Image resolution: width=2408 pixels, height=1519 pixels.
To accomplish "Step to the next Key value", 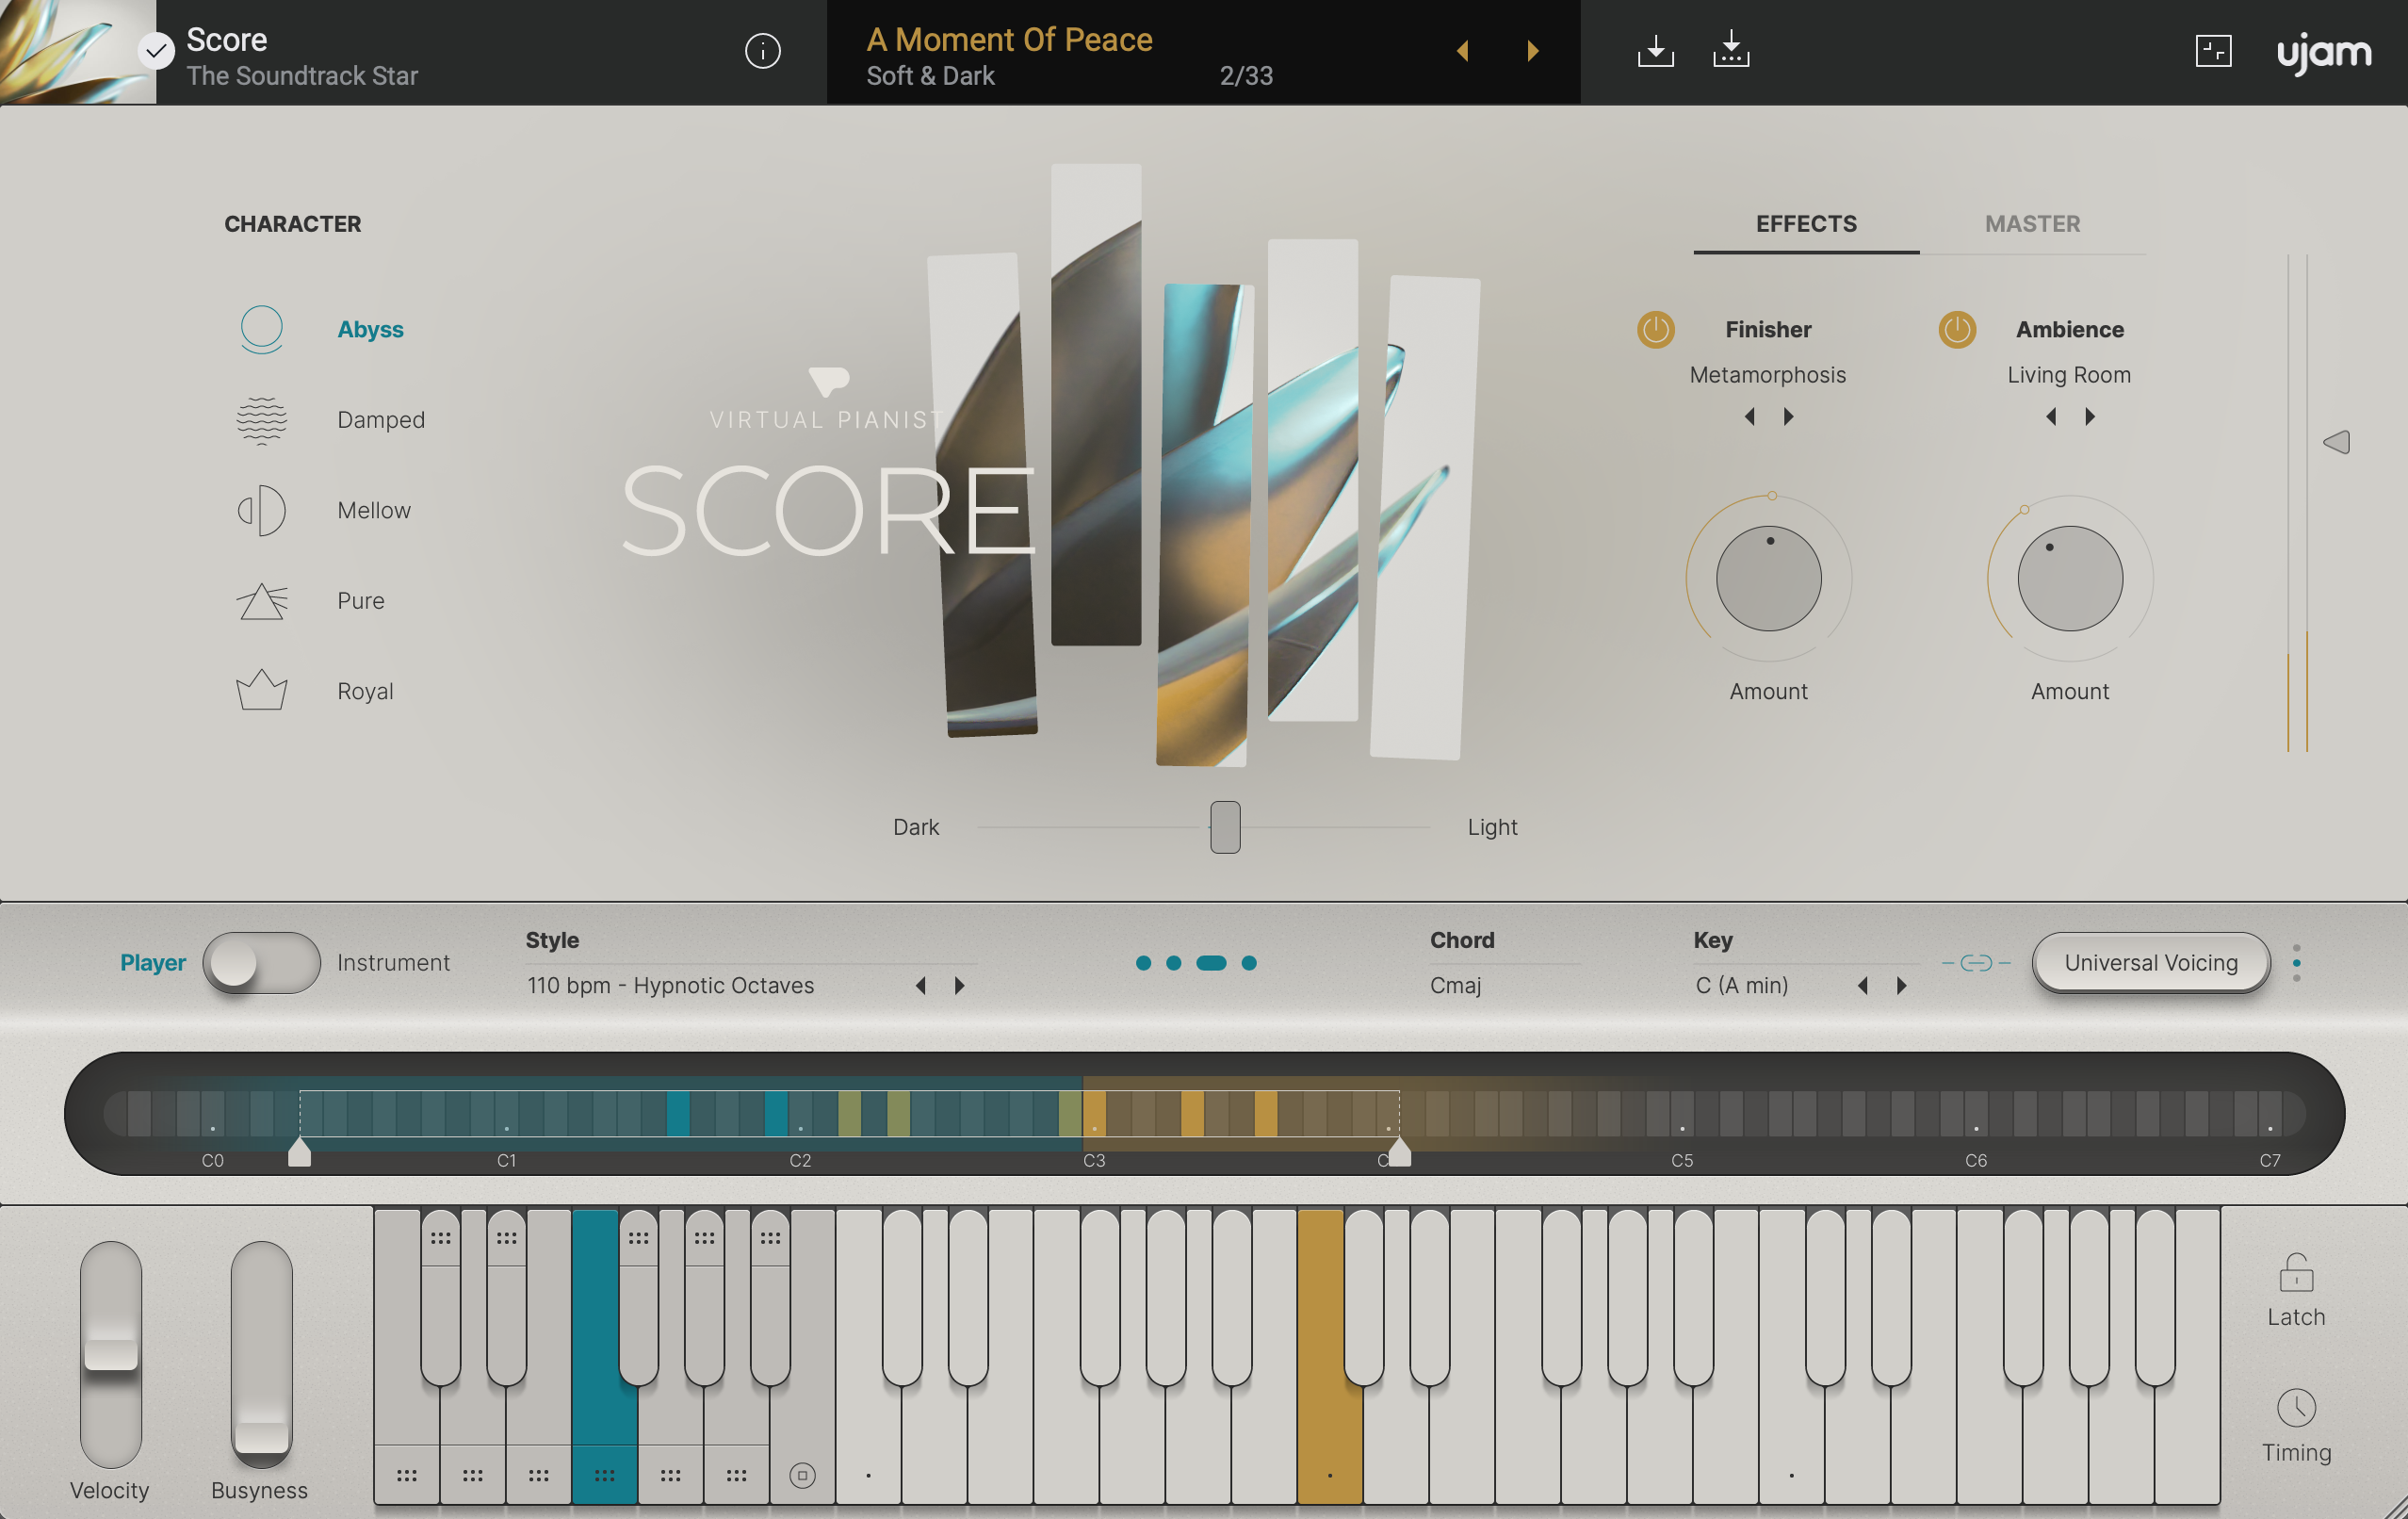I will [1901, 985].
